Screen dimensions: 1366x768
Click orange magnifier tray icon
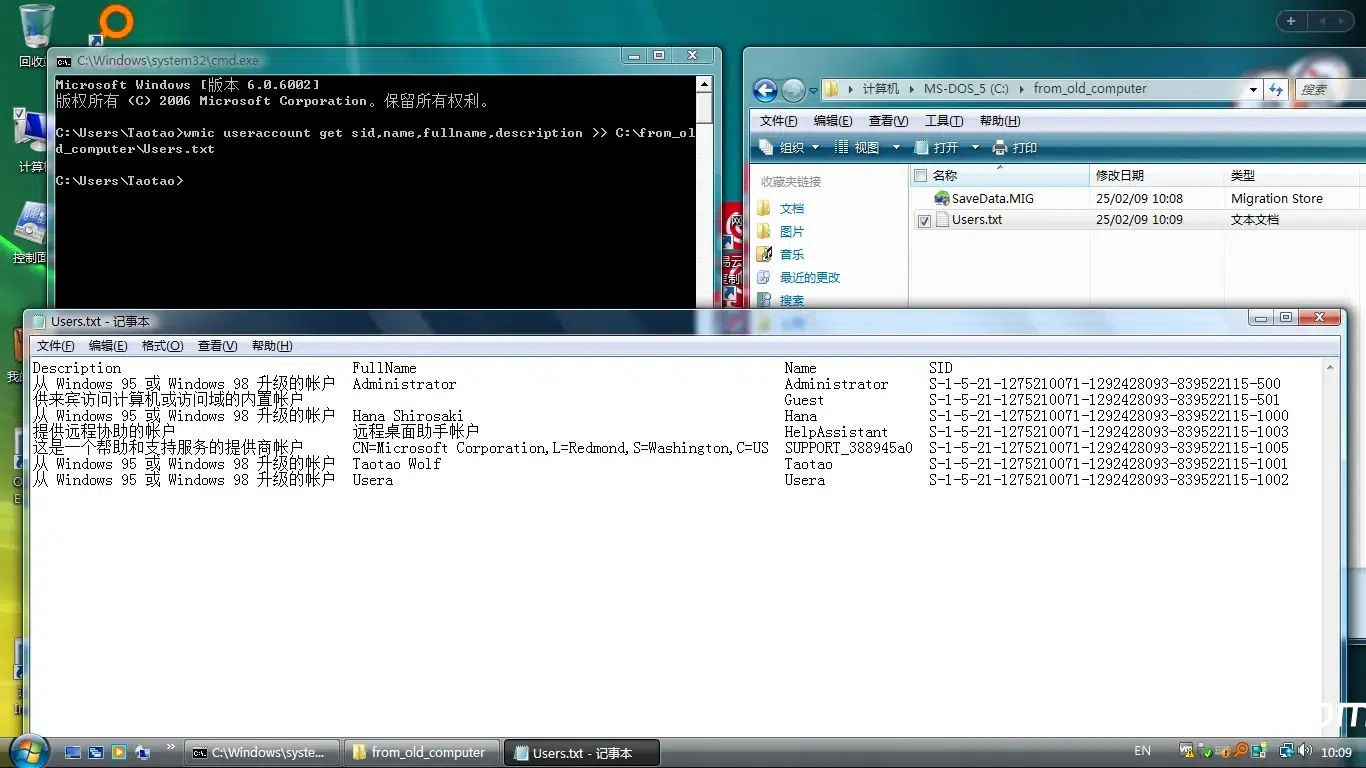click(1241, 750)
